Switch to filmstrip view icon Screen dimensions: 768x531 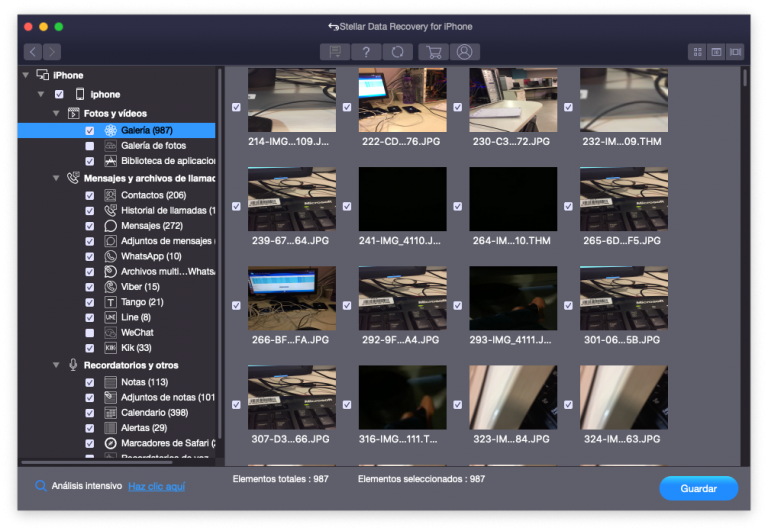click(x=735, y=52)
